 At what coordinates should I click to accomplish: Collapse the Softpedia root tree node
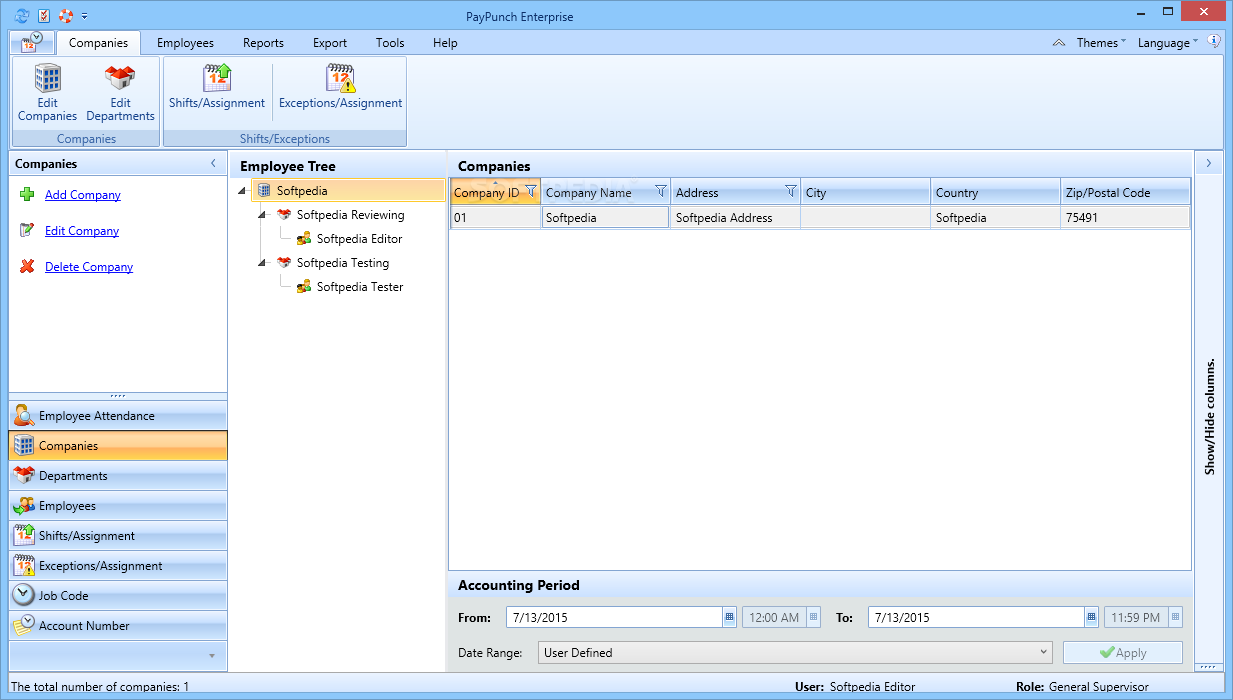point(241,191)
